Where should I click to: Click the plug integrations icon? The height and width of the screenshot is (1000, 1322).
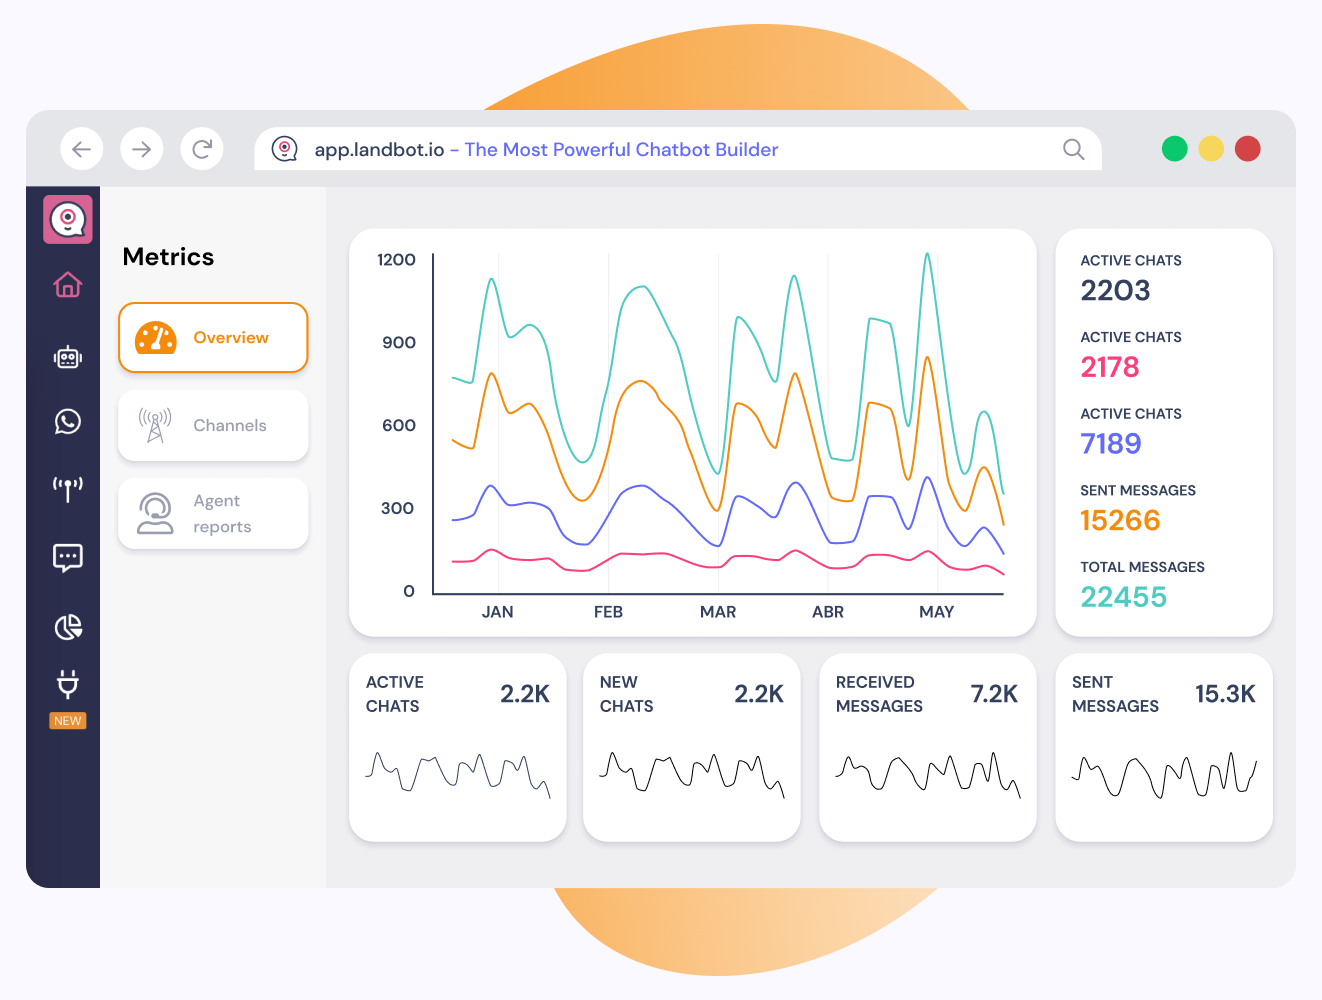[x=68, y=685]
